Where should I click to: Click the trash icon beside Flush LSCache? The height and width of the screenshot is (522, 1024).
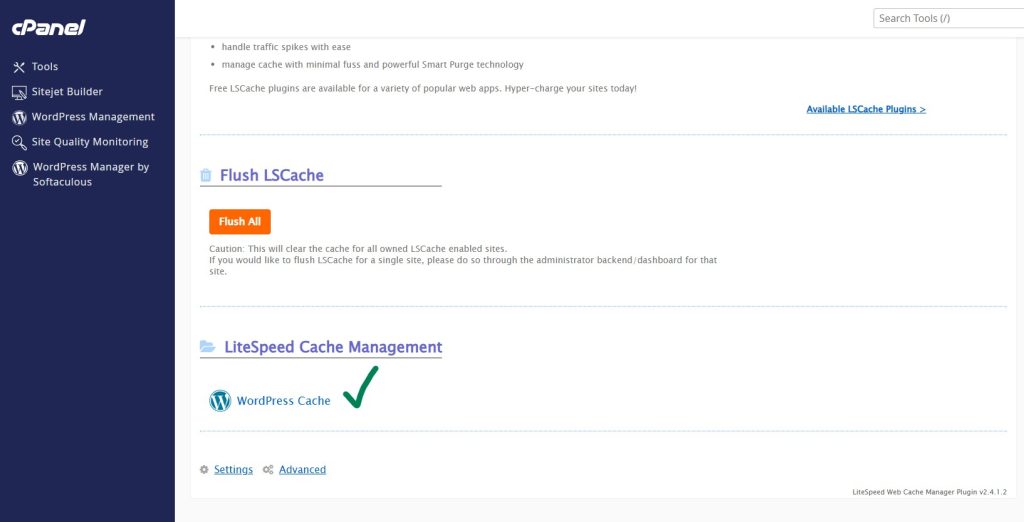pos(206,175)
